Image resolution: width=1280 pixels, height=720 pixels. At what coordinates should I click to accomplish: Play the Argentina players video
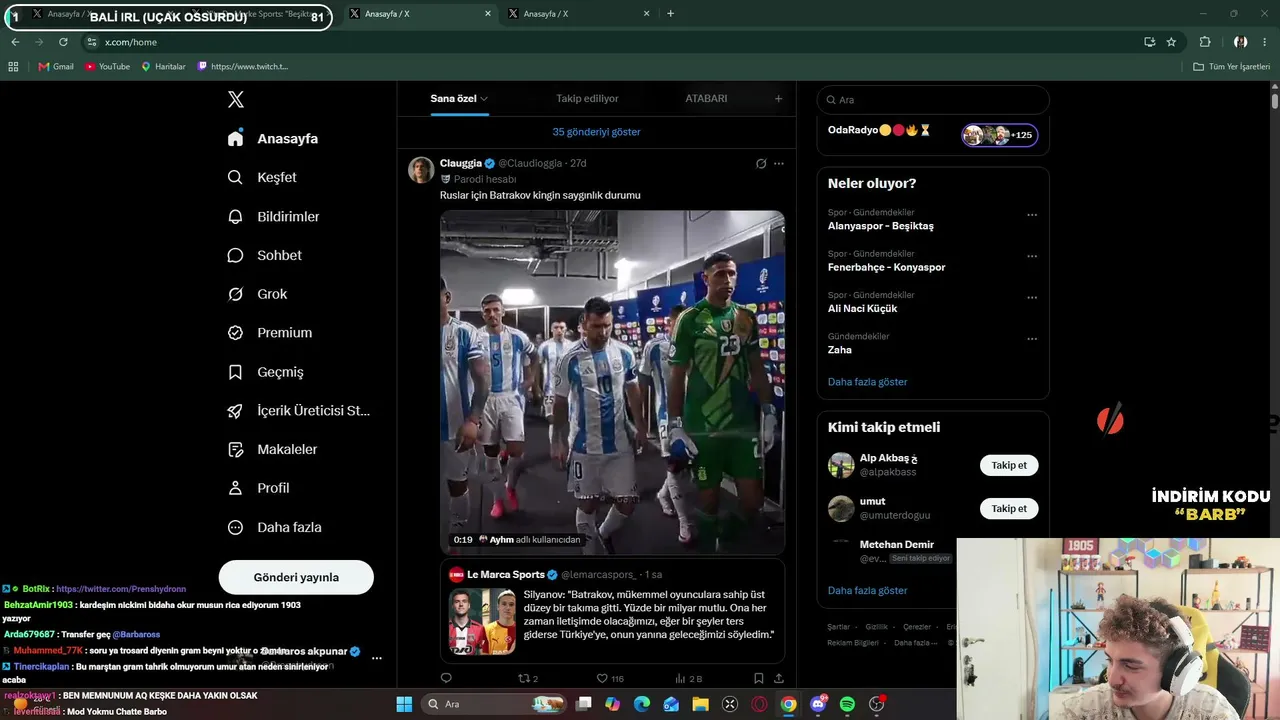(x=612, y=381)
